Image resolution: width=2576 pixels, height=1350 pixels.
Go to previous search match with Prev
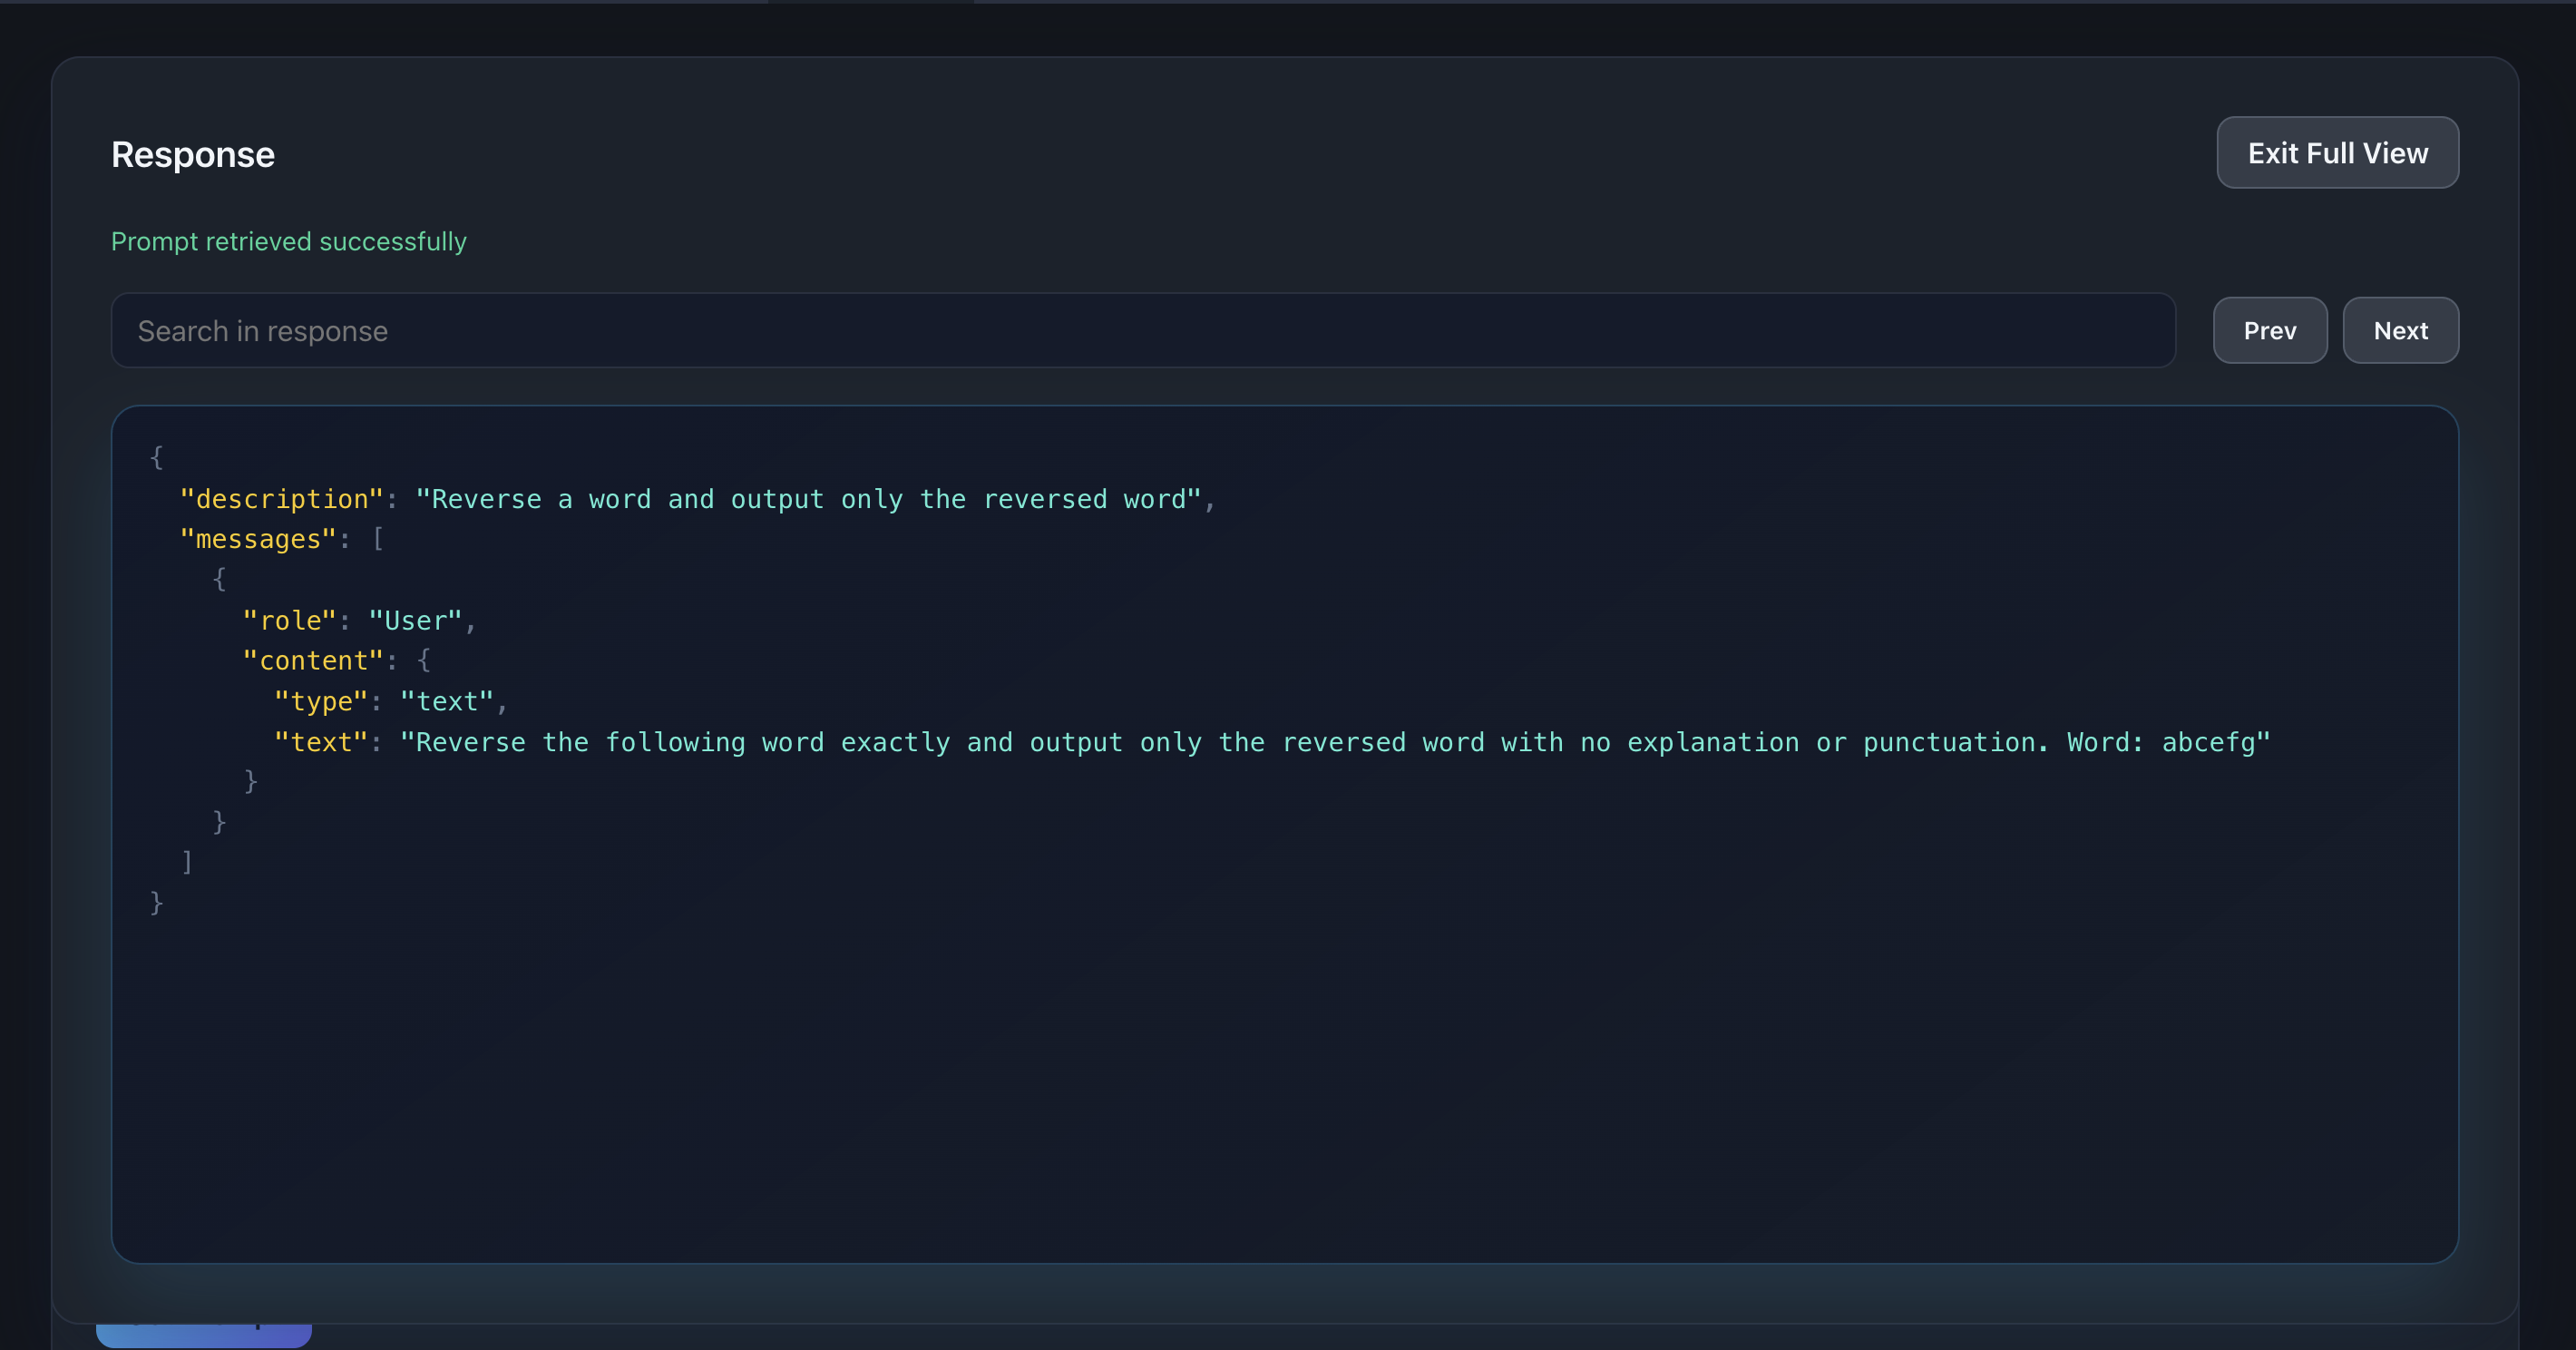[2269, 331]
